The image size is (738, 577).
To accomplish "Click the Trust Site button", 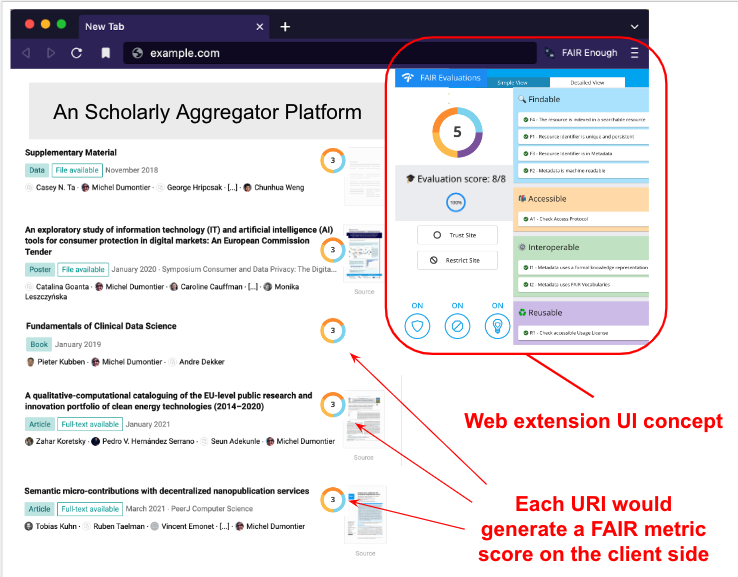I will (457, 235).
